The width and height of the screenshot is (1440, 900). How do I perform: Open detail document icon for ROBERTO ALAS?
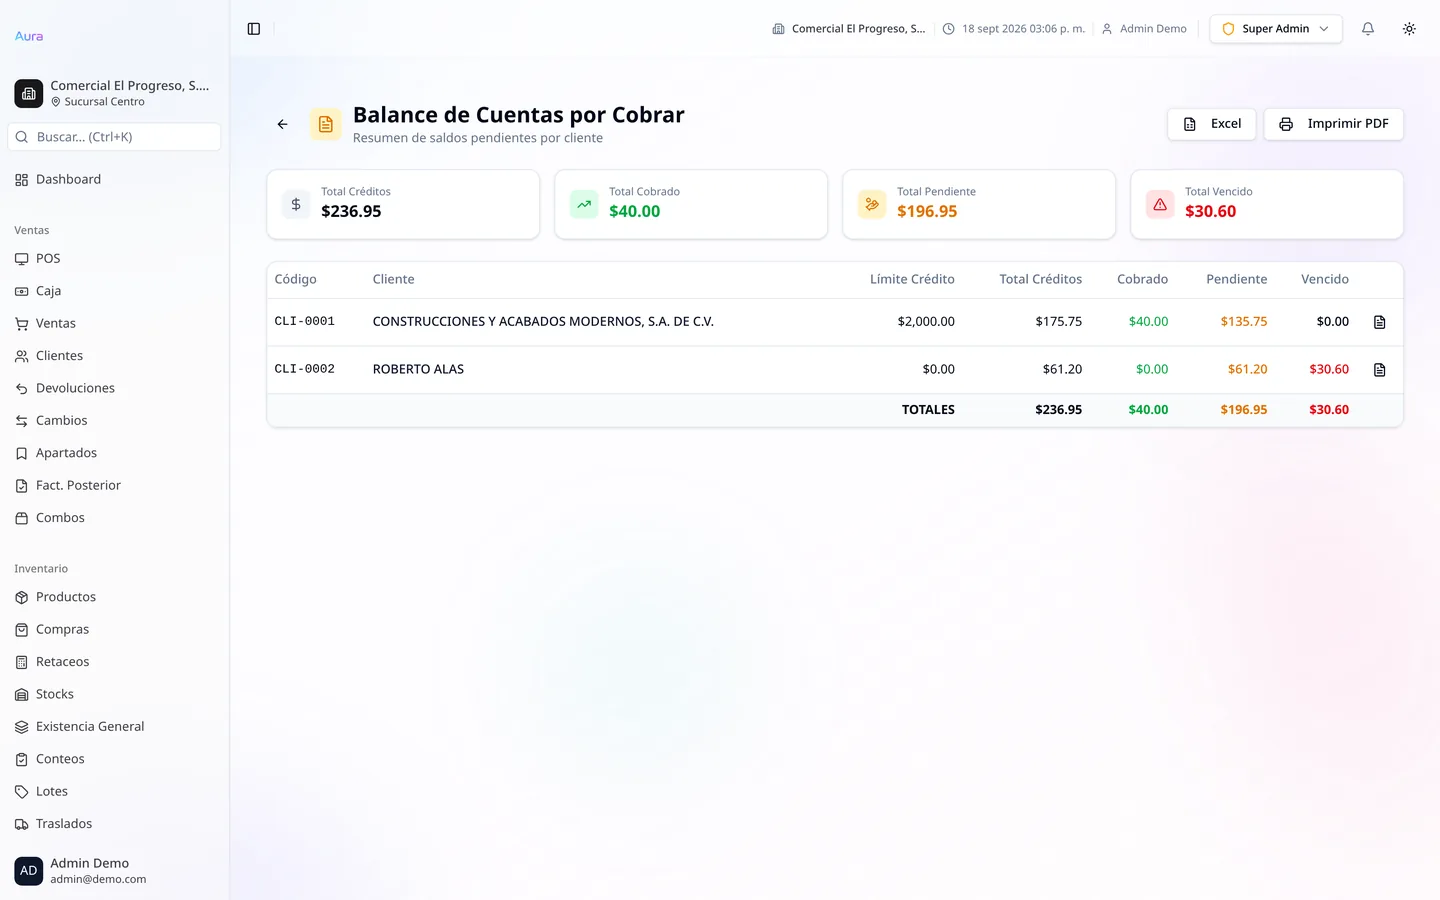pyautogui.click(x=1380, y=370)
